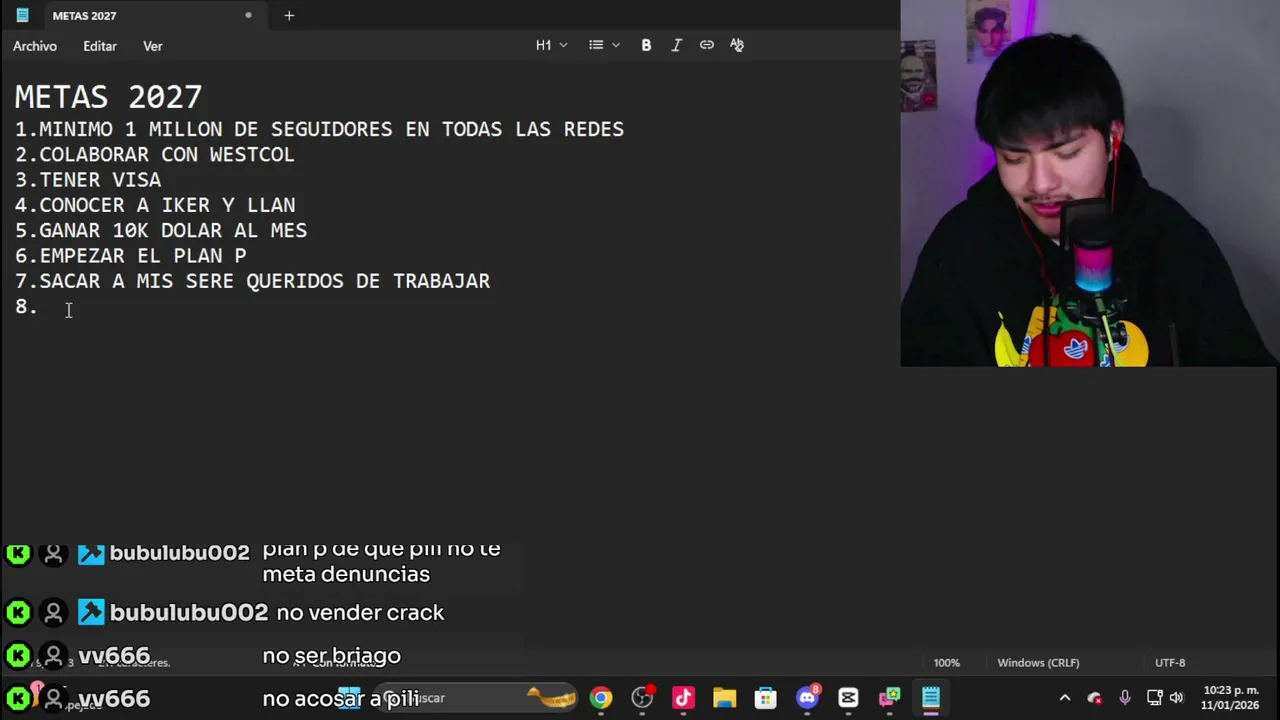The image size is (1280, 720).
Task: Click the Notepad app icon in title bar
Action: click(22, 15)
